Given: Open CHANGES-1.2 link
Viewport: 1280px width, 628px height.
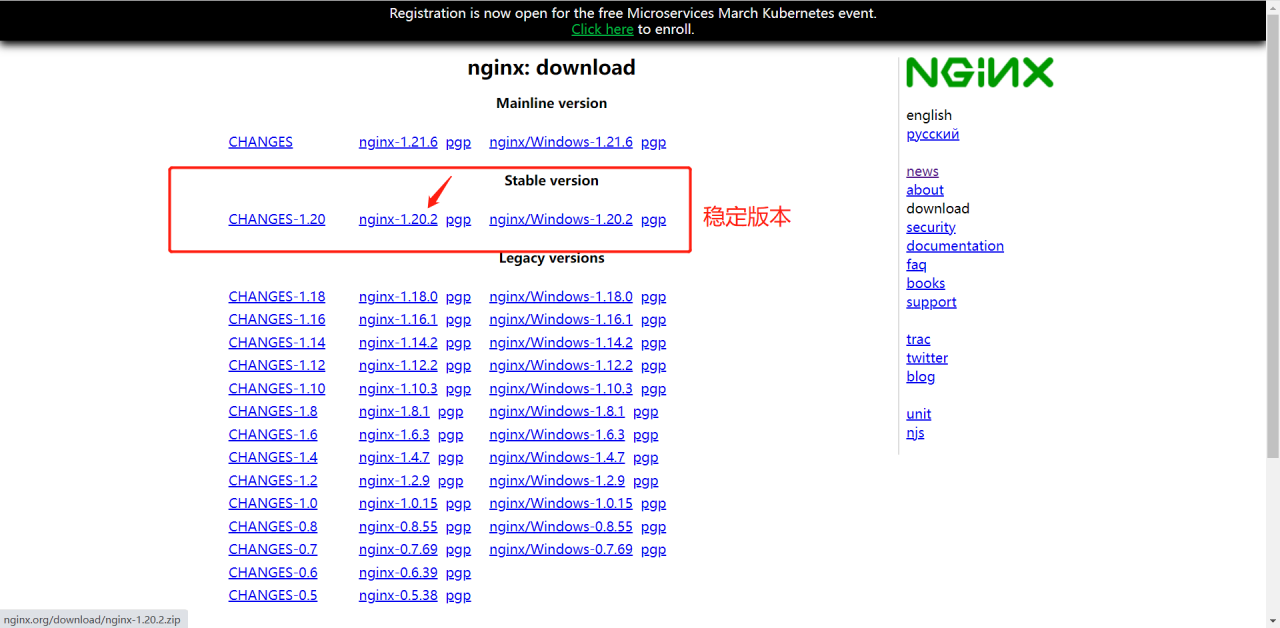Looking at the screenshot, I should pyautogui.click(x=273, y=480).
